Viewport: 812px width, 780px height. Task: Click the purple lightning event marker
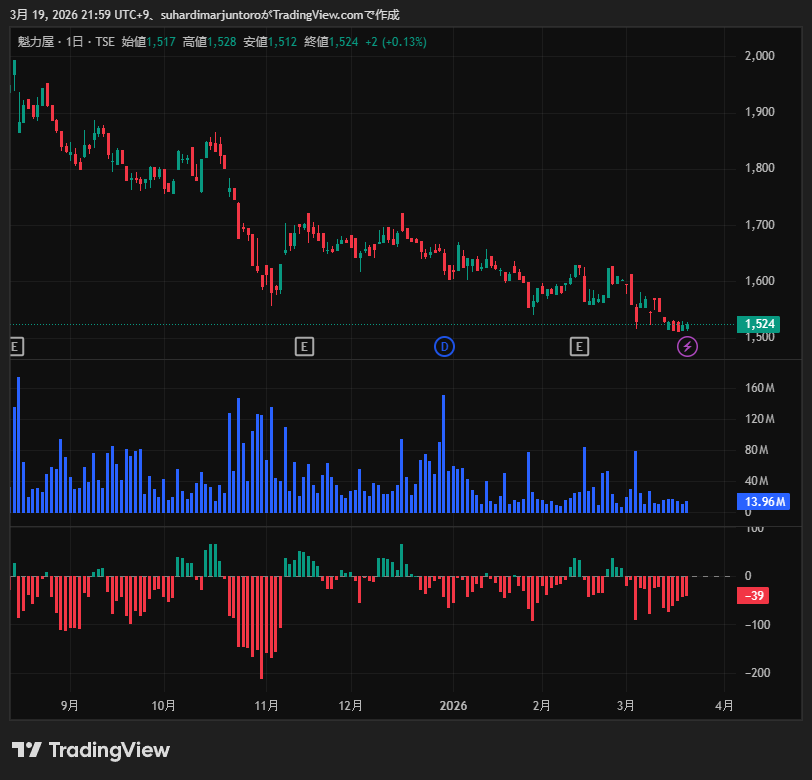pyautogui.click(x=687, y=346)
